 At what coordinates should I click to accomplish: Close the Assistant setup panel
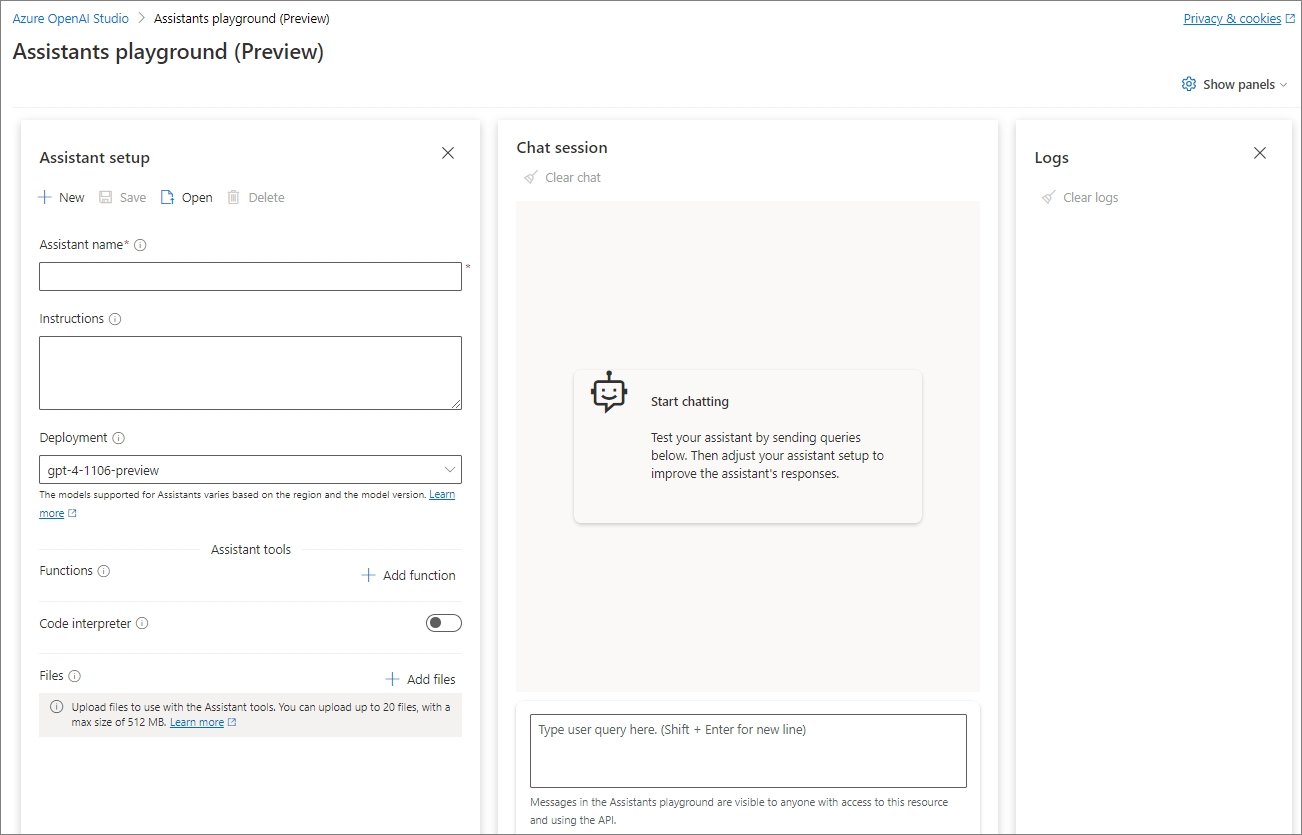448,153
